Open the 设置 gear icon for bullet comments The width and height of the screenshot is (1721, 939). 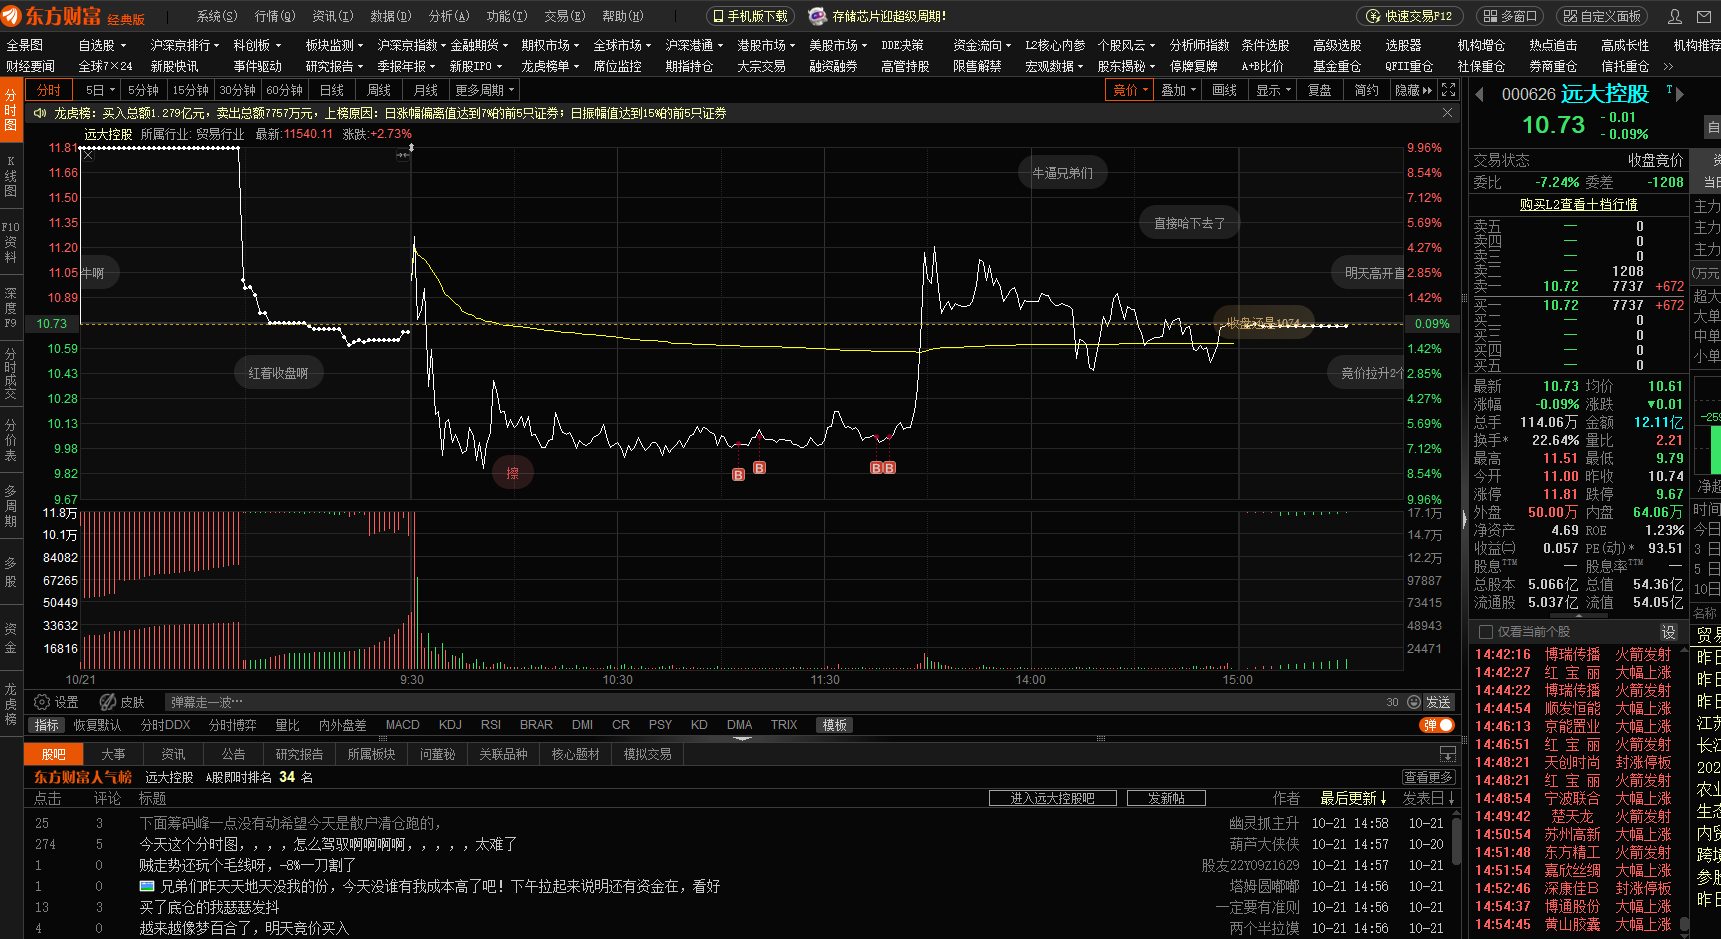click(x=42, y=702)
